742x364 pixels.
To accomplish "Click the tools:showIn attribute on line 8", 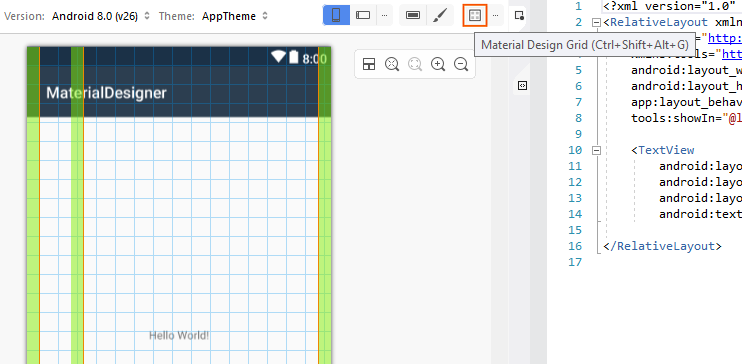I will coord(686,118).
